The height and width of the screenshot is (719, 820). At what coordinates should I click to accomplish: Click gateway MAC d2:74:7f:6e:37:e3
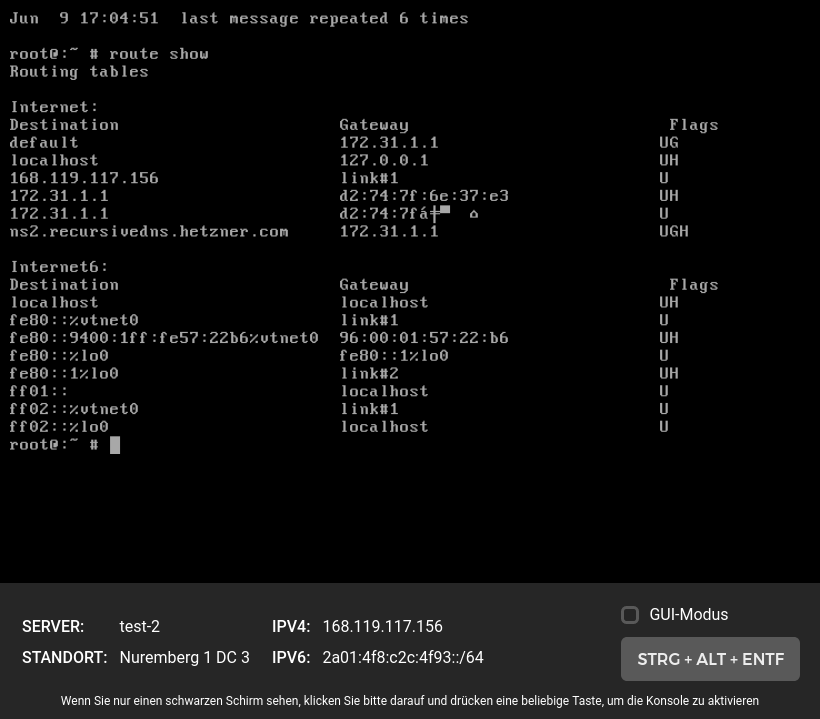pos(424,196)
